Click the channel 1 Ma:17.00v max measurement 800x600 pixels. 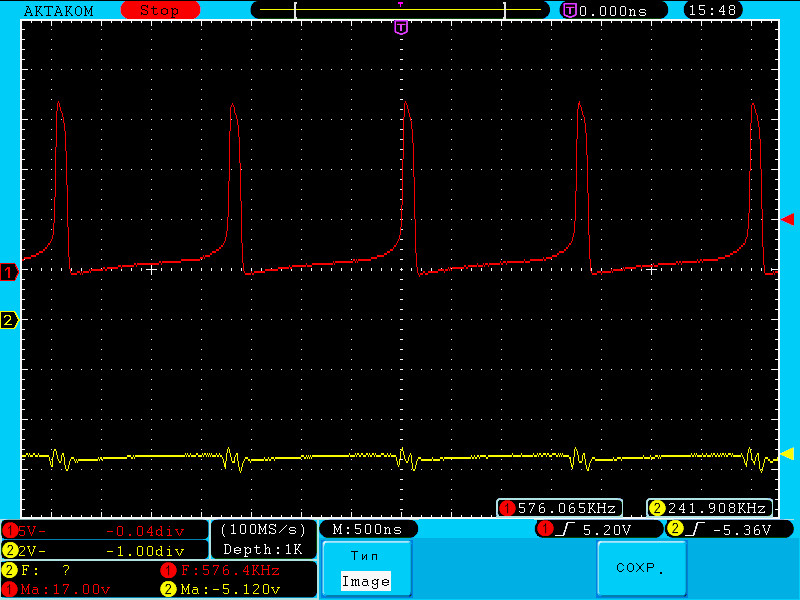(x=56, y=589)
